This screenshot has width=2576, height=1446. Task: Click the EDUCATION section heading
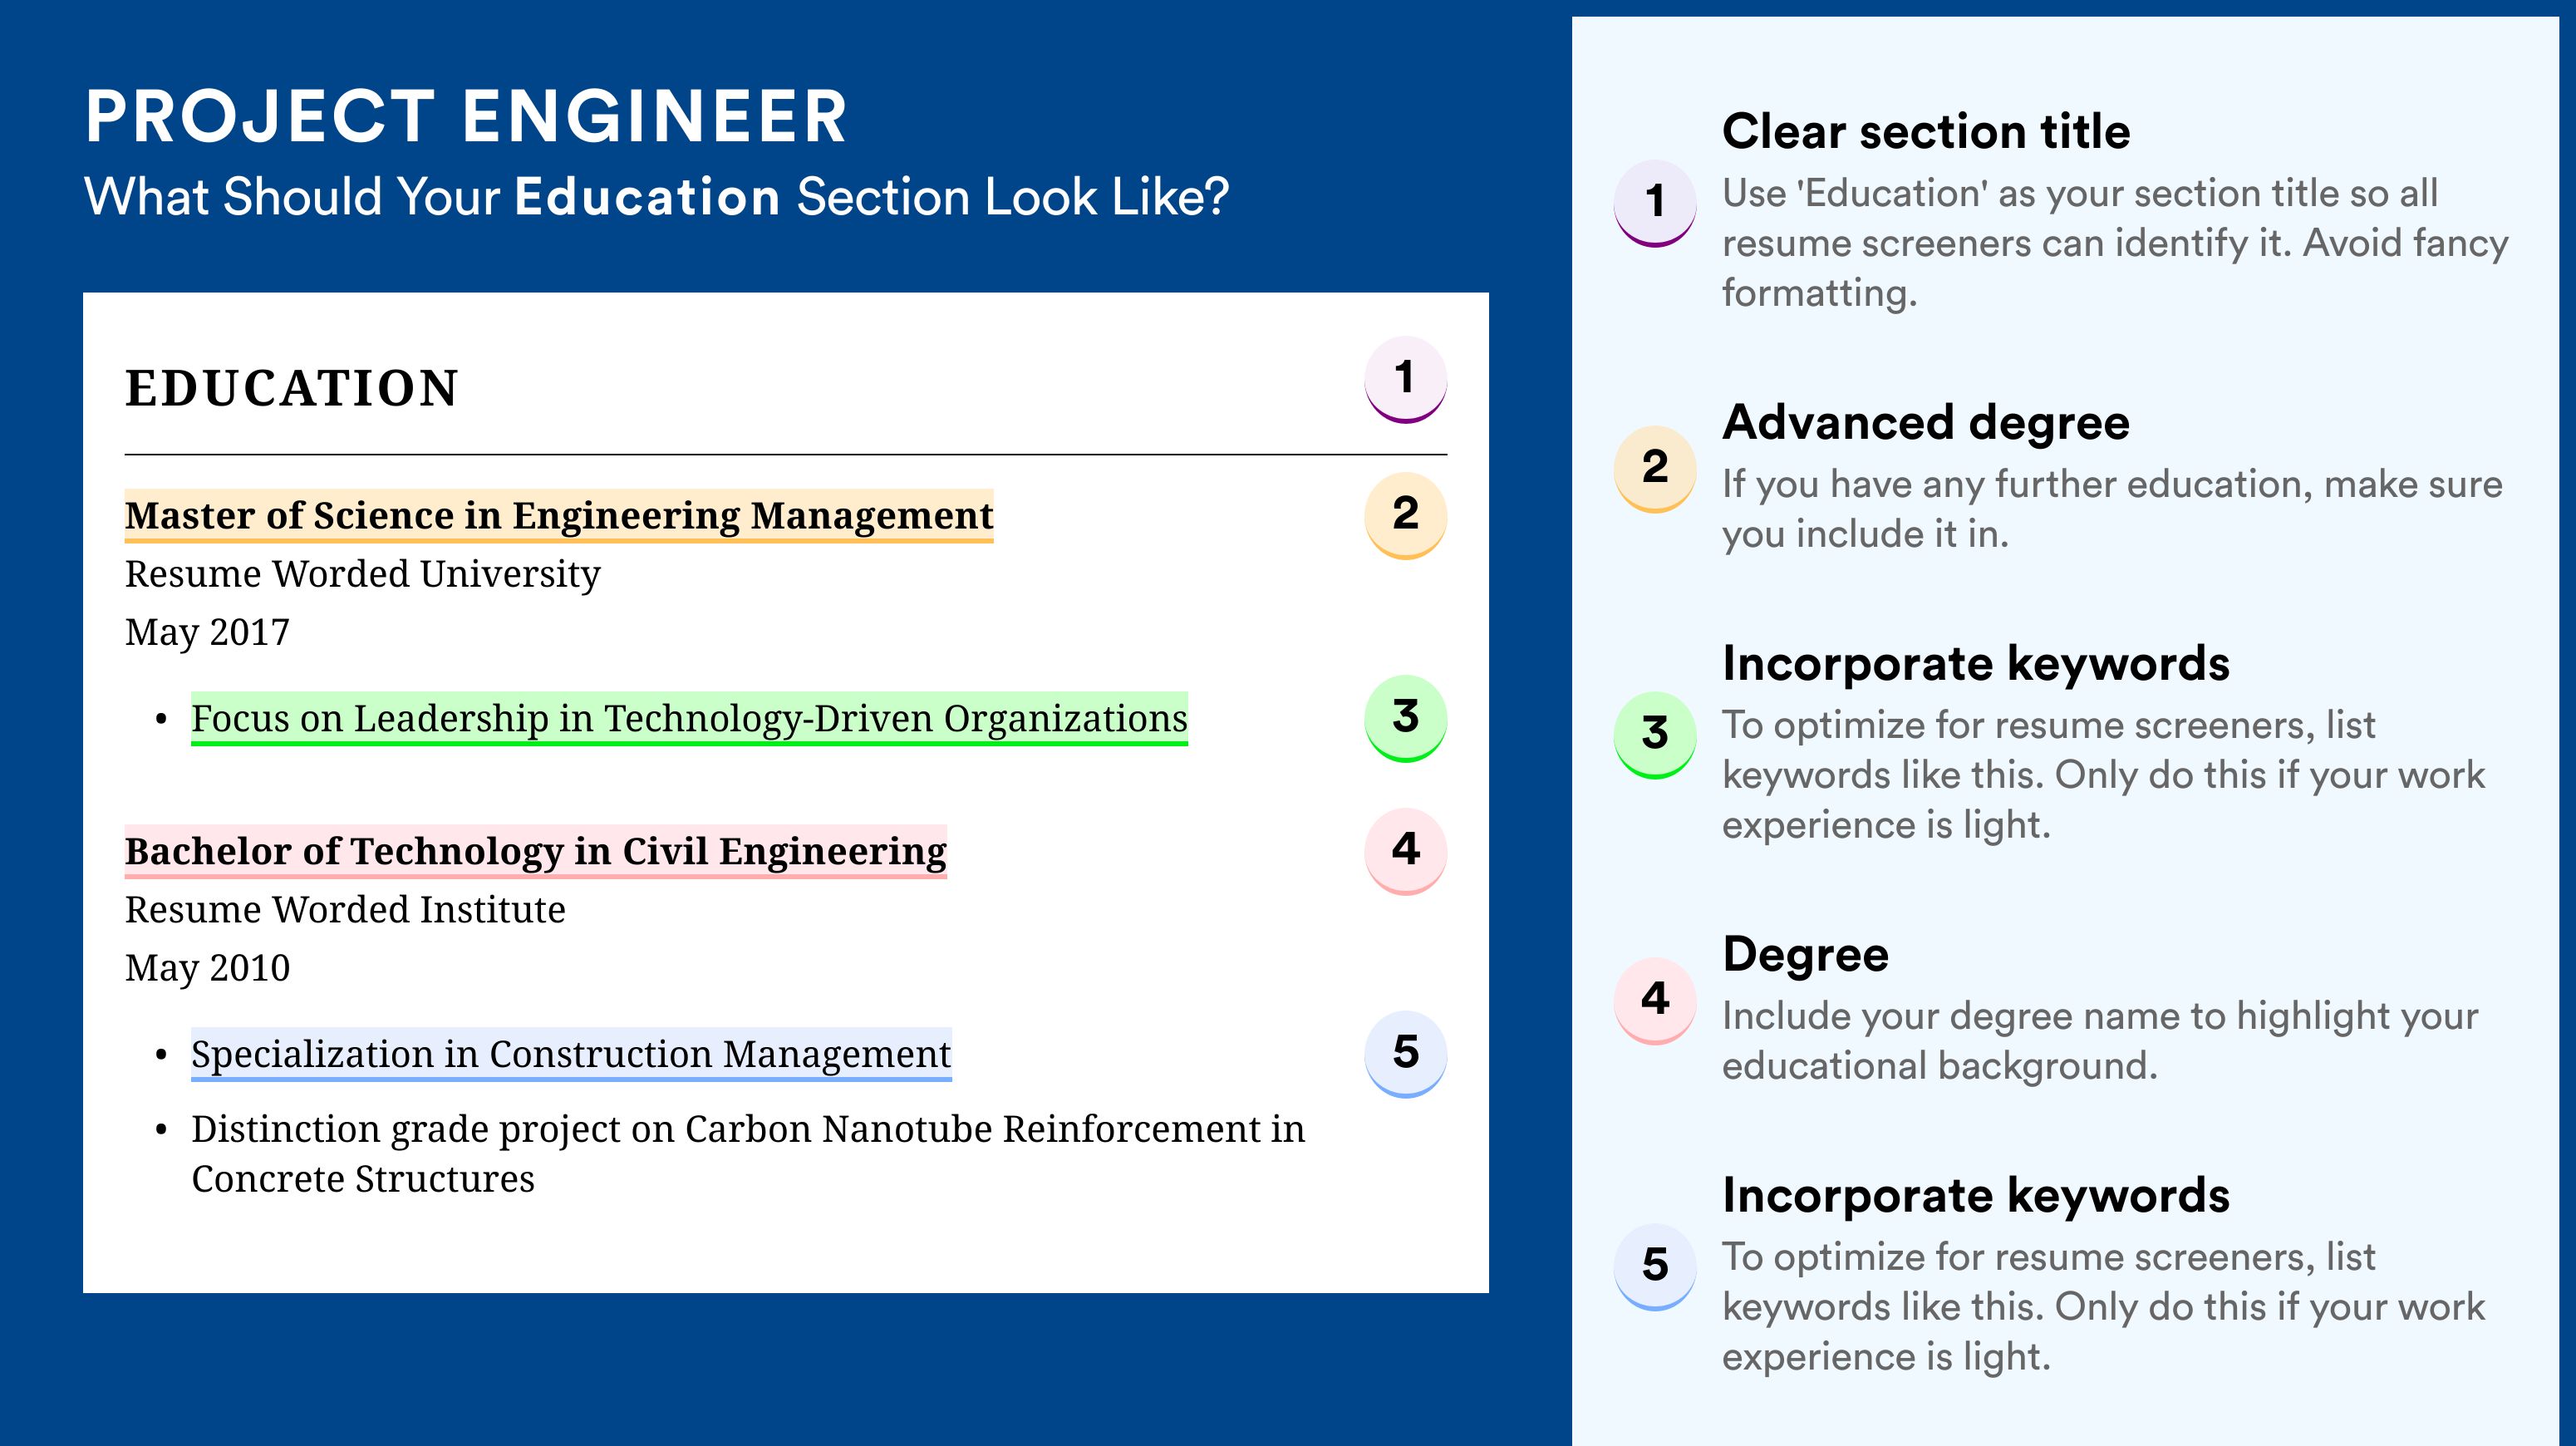pos(292,388)
